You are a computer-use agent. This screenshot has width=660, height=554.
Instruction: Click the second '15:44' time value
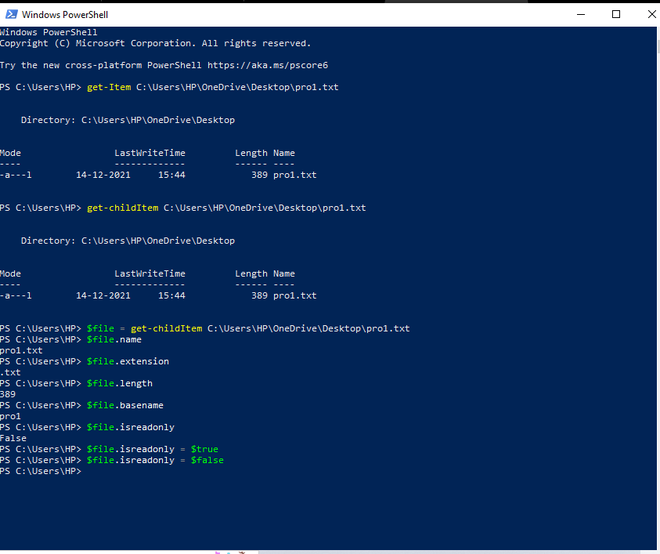point(172,296)
